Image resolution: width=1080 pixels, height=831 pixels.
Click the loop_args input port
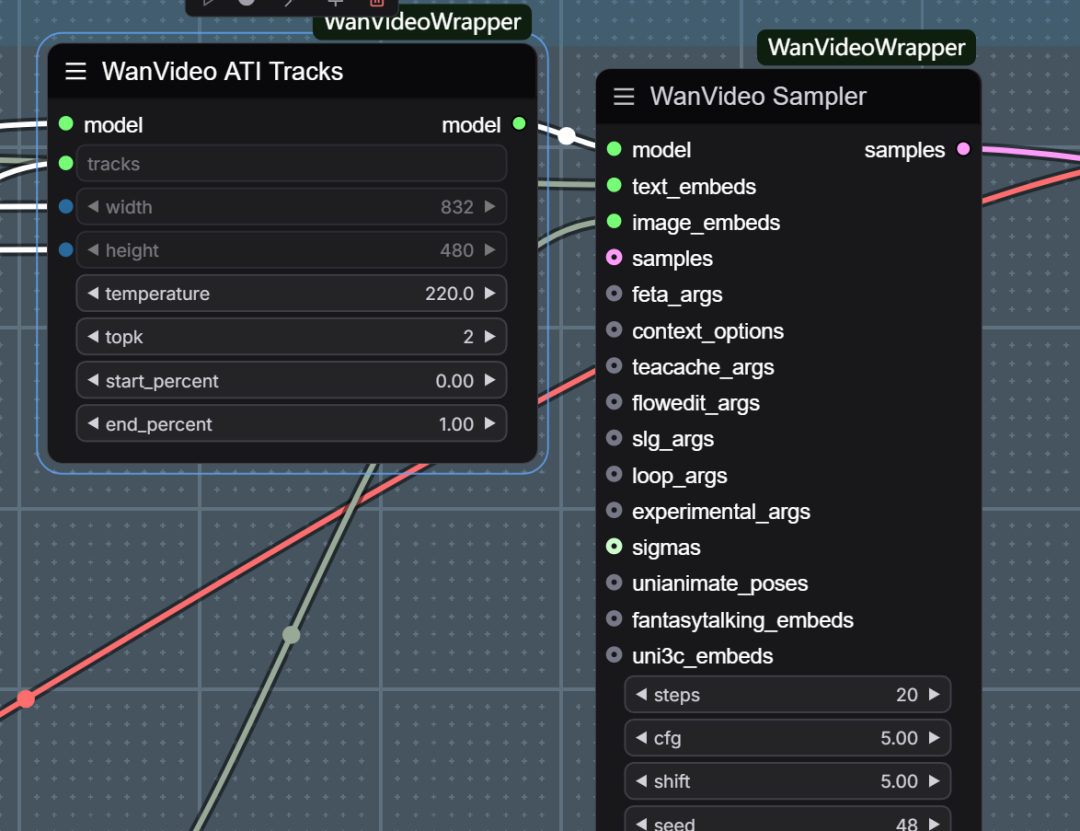click(614, 474)
